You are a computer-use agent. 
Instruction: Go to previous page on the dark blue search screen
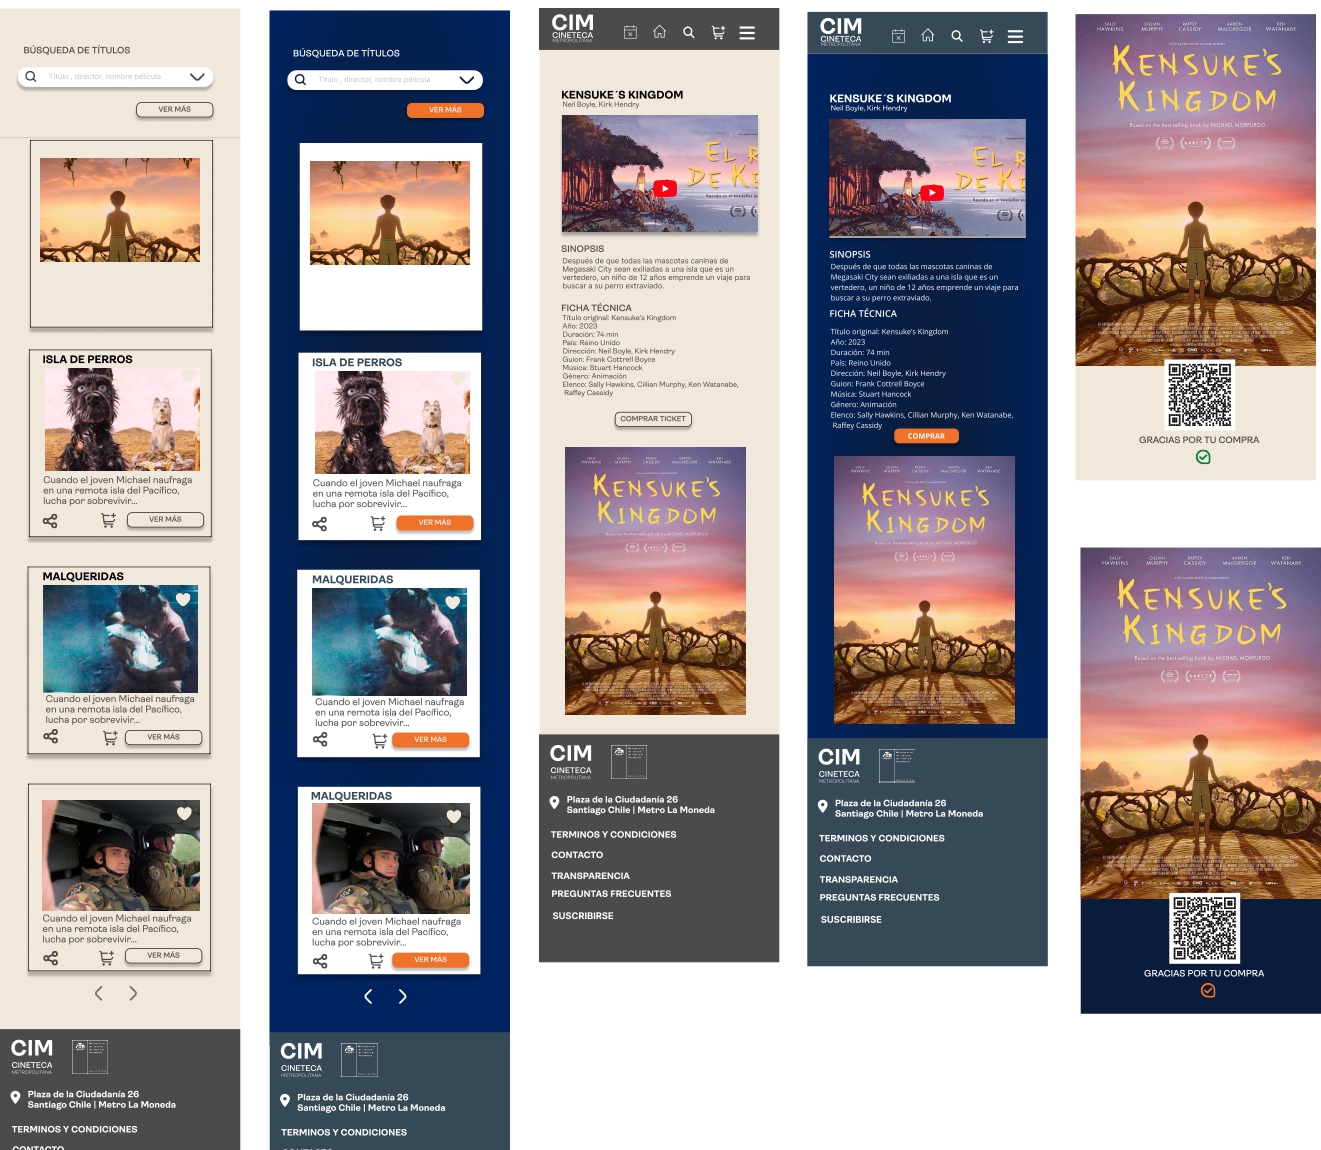[x=368, y=996]
